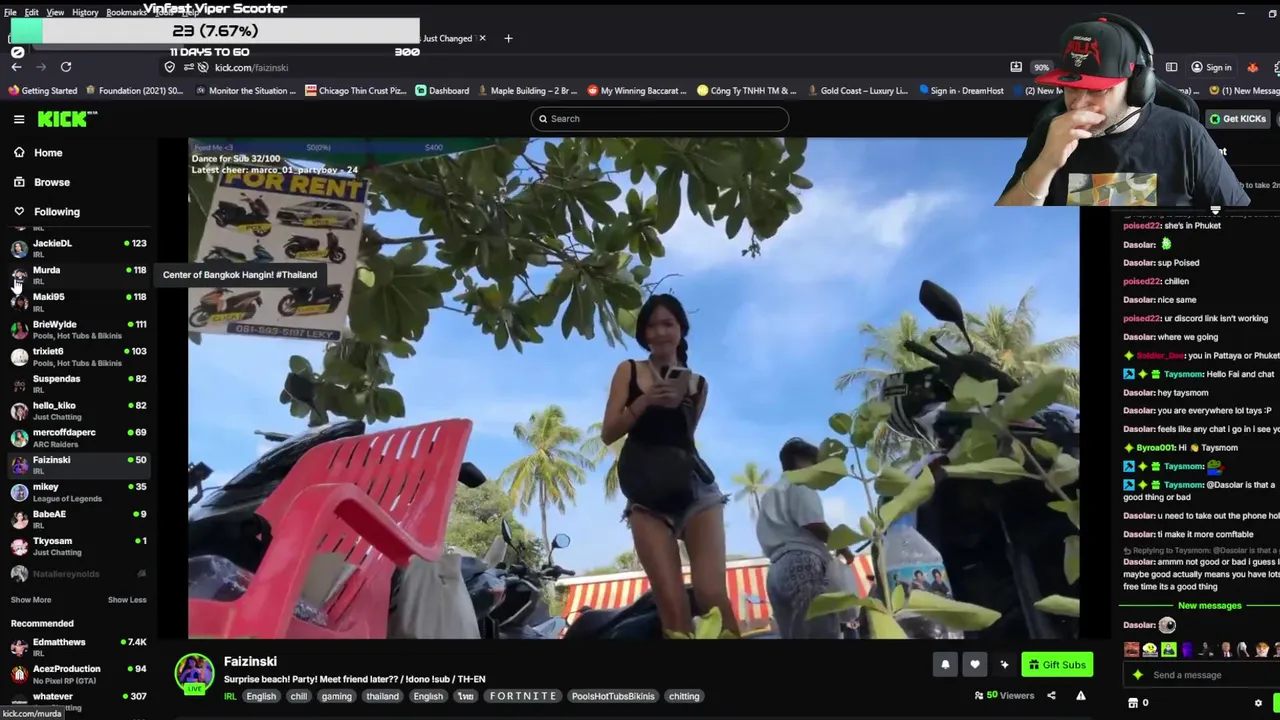Click the Gift Subs button
The height and width of the screenshot is (720, 1280).
tap(1057, 665)
